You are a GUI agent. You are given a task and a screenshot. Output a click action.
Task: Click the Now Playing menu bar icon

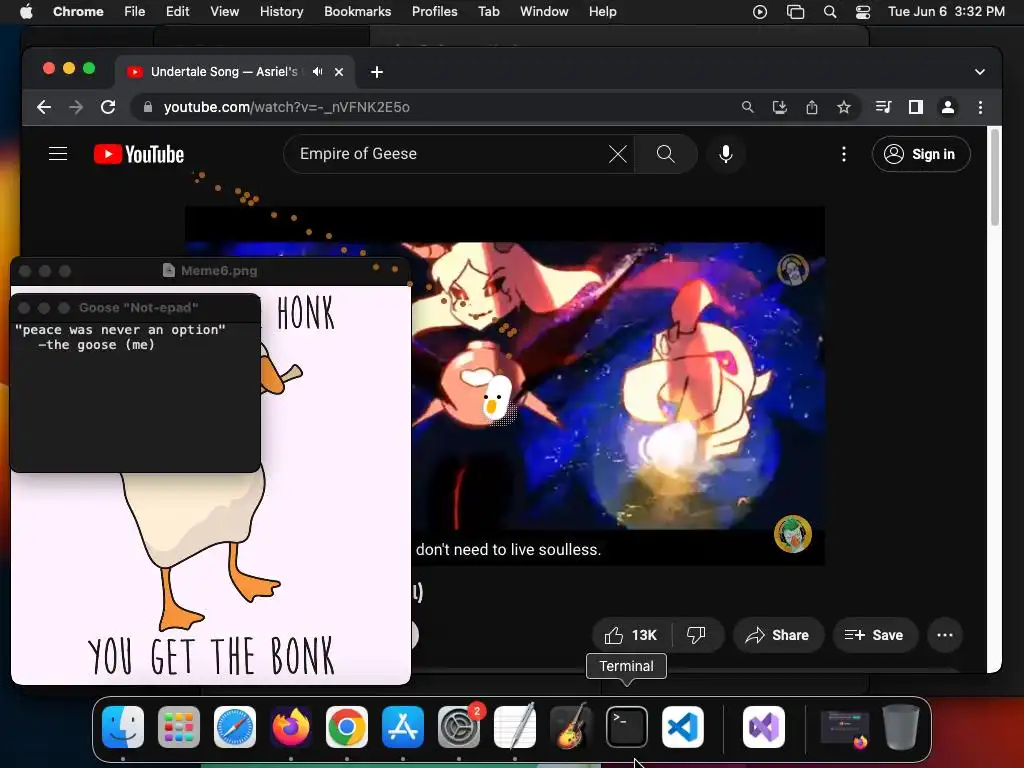760,12
